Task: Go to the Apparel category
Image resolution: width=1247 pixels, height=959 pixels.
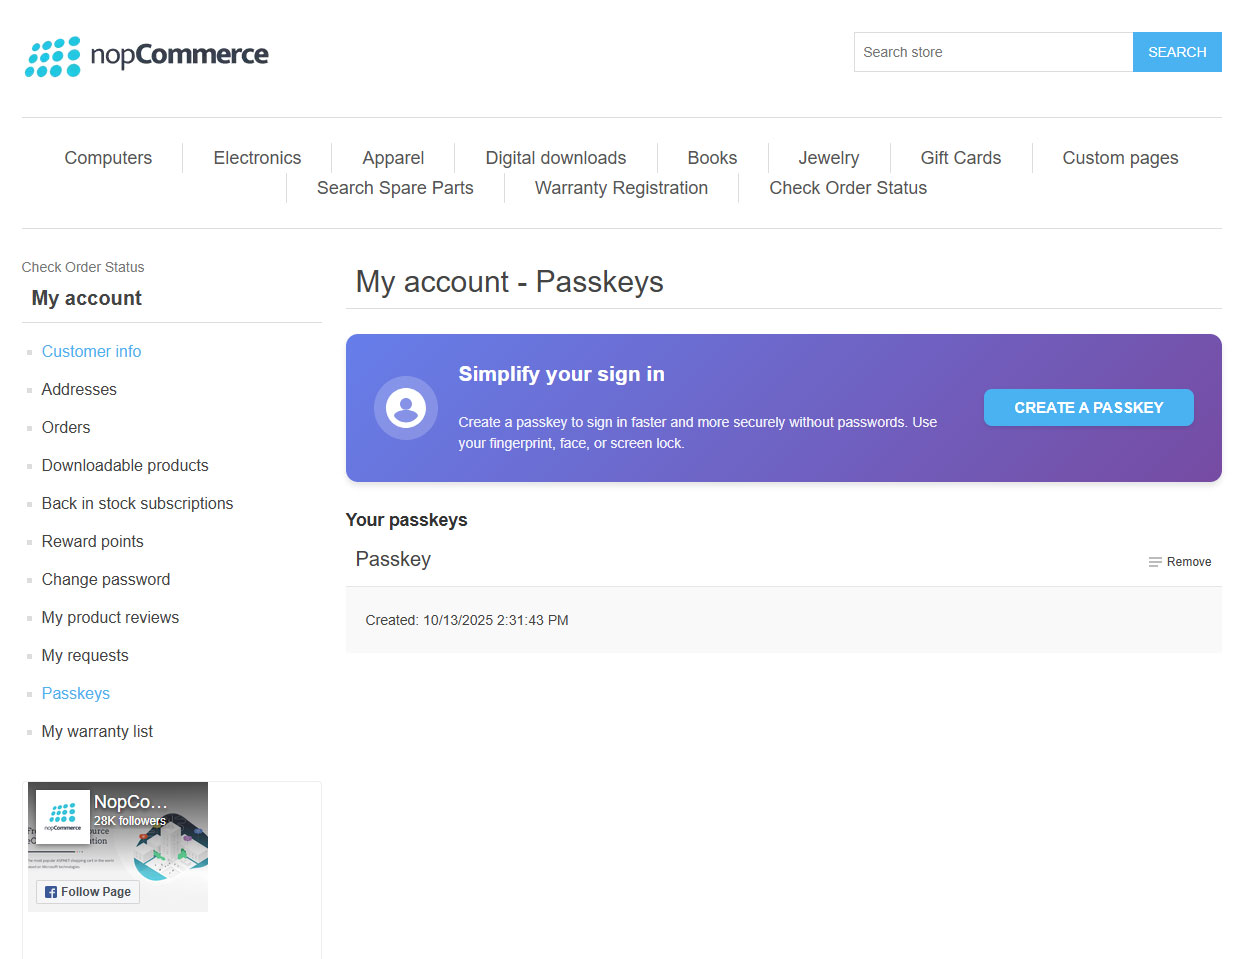Action: point(393,158)
